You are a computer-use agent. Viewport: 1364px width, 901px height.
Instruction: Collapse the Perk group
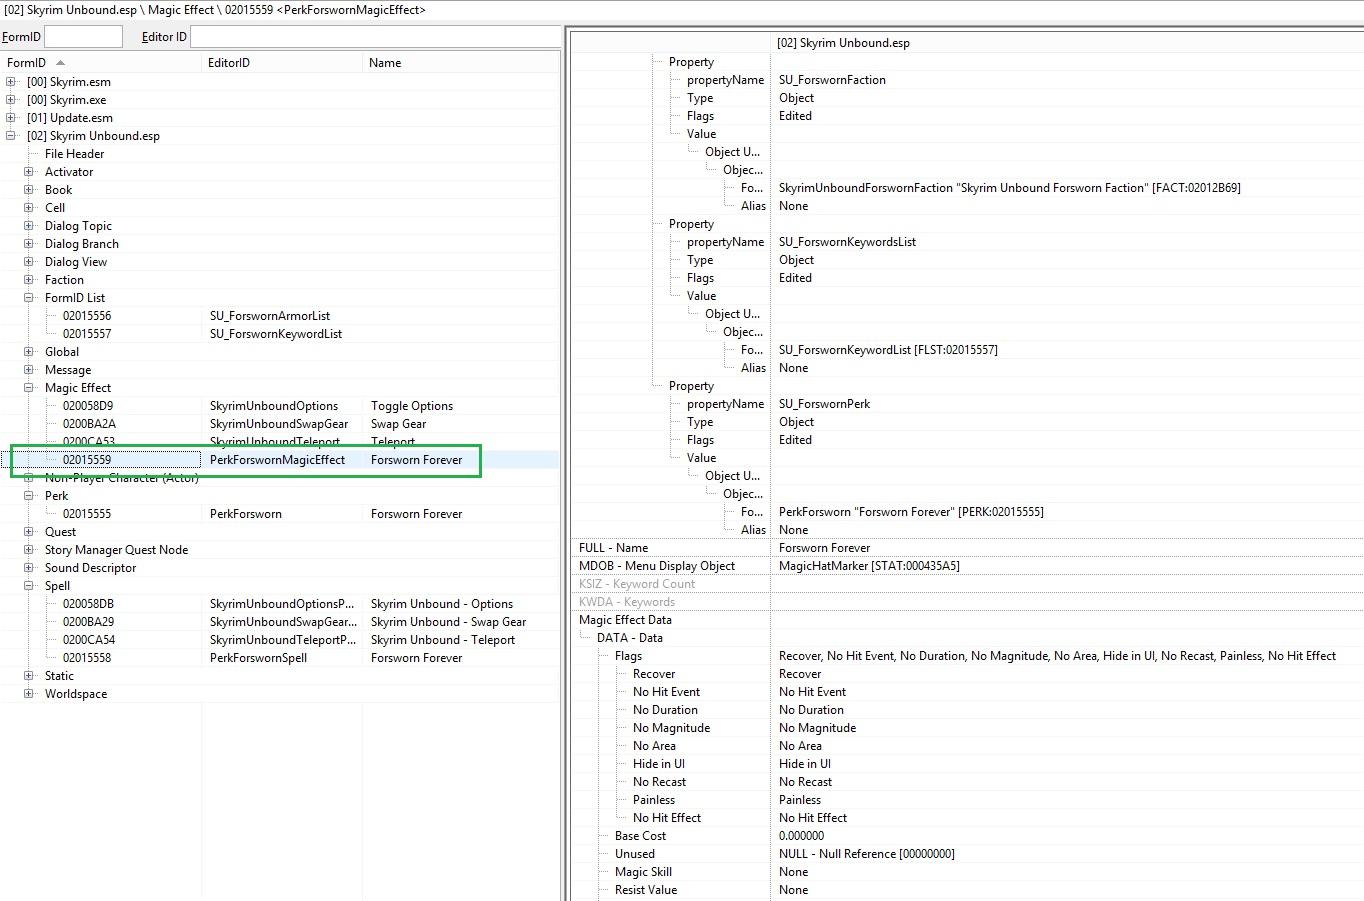point(29,496)
